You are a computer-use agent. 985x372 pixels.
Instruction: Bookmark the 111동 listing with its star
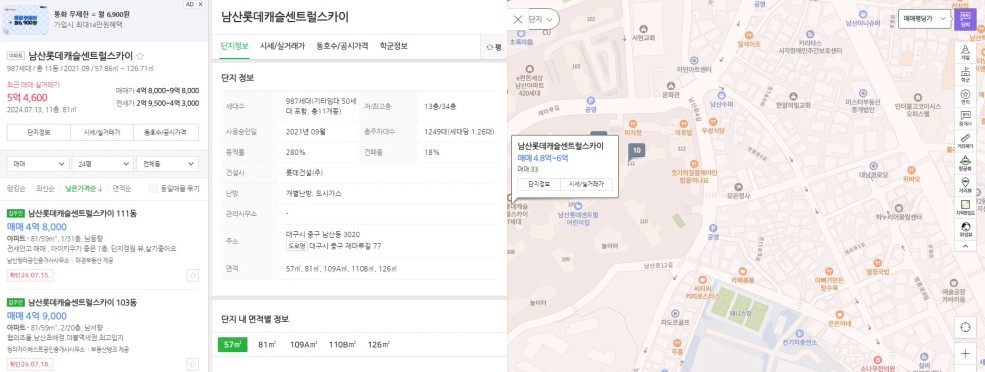point(193,275)
